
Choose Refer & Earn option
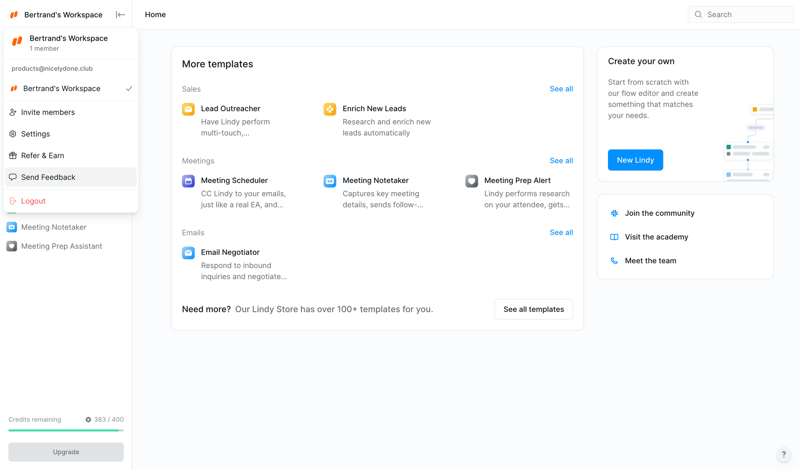71,156
